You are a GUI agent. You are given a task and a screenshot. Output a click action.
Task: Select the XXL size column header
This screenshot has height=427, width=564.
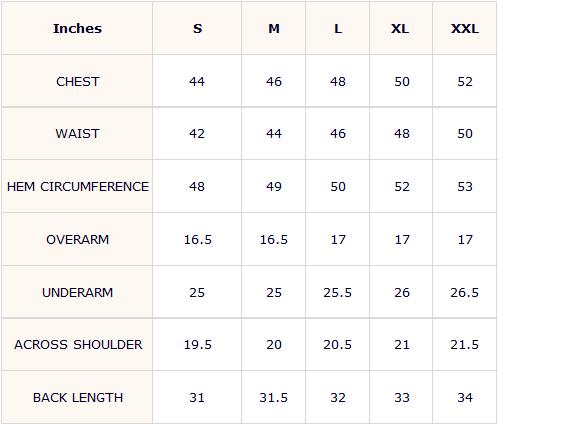(464, 28)
